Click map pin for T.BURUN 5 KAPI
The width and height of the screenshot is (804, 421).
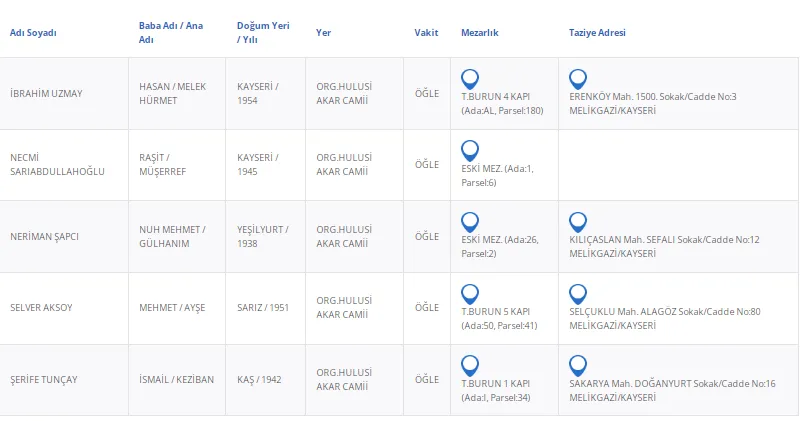(470, 293)
